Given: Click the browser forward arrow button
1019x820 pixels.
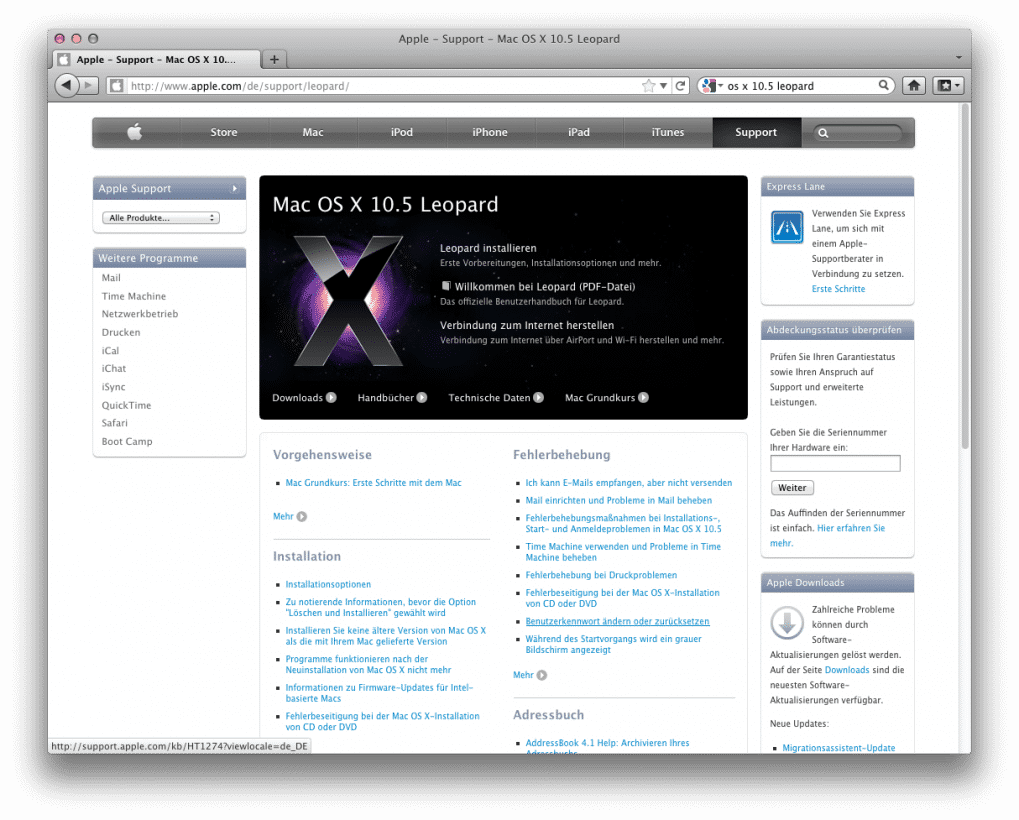Looking at the screenshot, I should 89,85.
